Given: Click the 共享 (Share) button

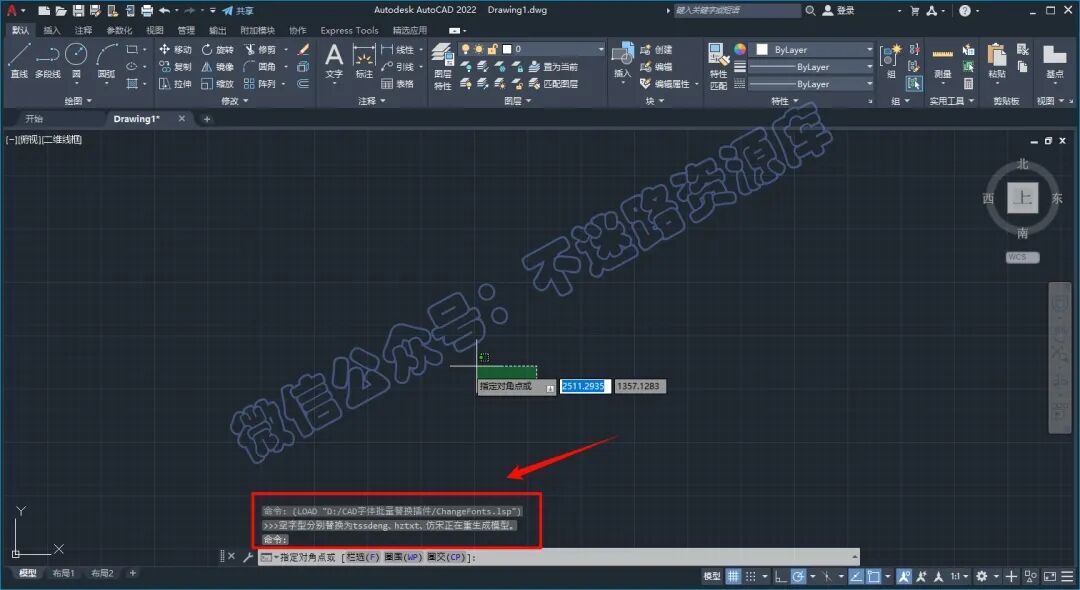Looking at the screenshot, I should point(238,10).
